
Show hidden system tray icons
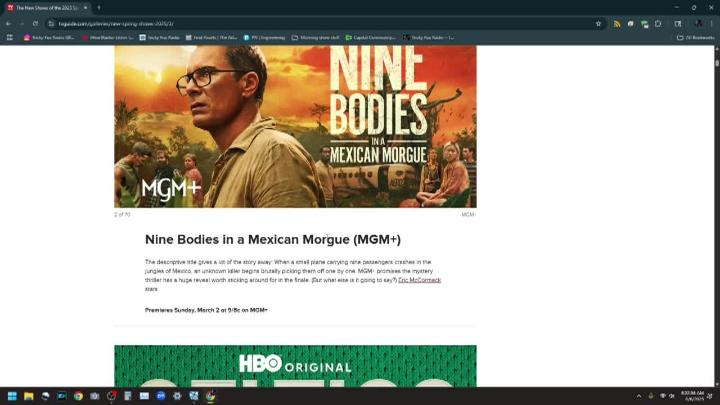639,396
